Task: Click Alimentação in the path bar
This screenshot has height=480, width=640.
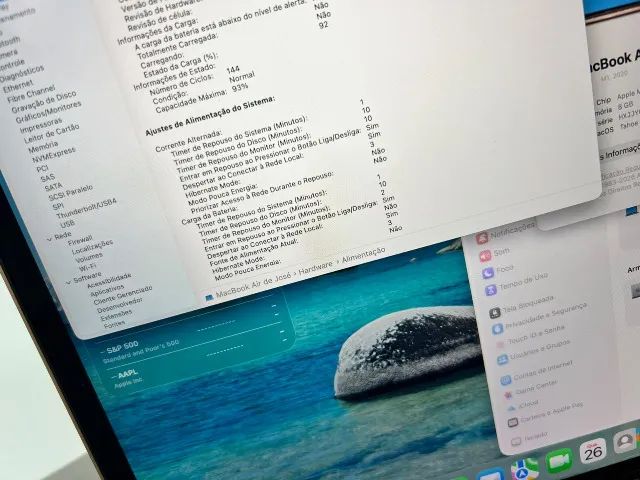Action: click(x=364, y=254)
